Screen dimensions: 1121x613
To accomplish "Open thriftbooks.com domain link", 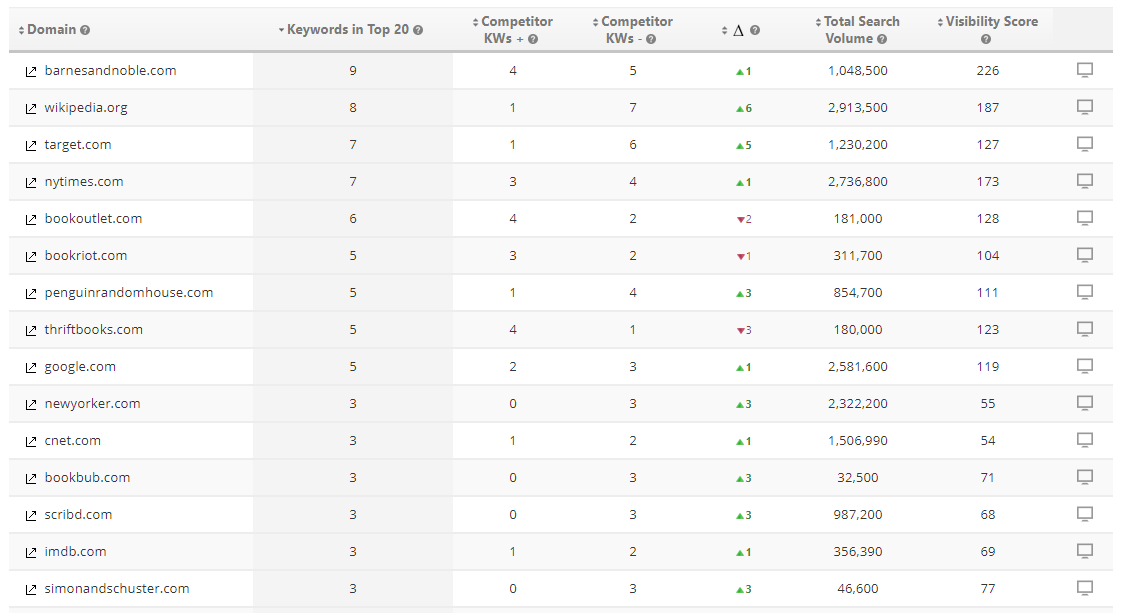I will [x=94, y=329].
